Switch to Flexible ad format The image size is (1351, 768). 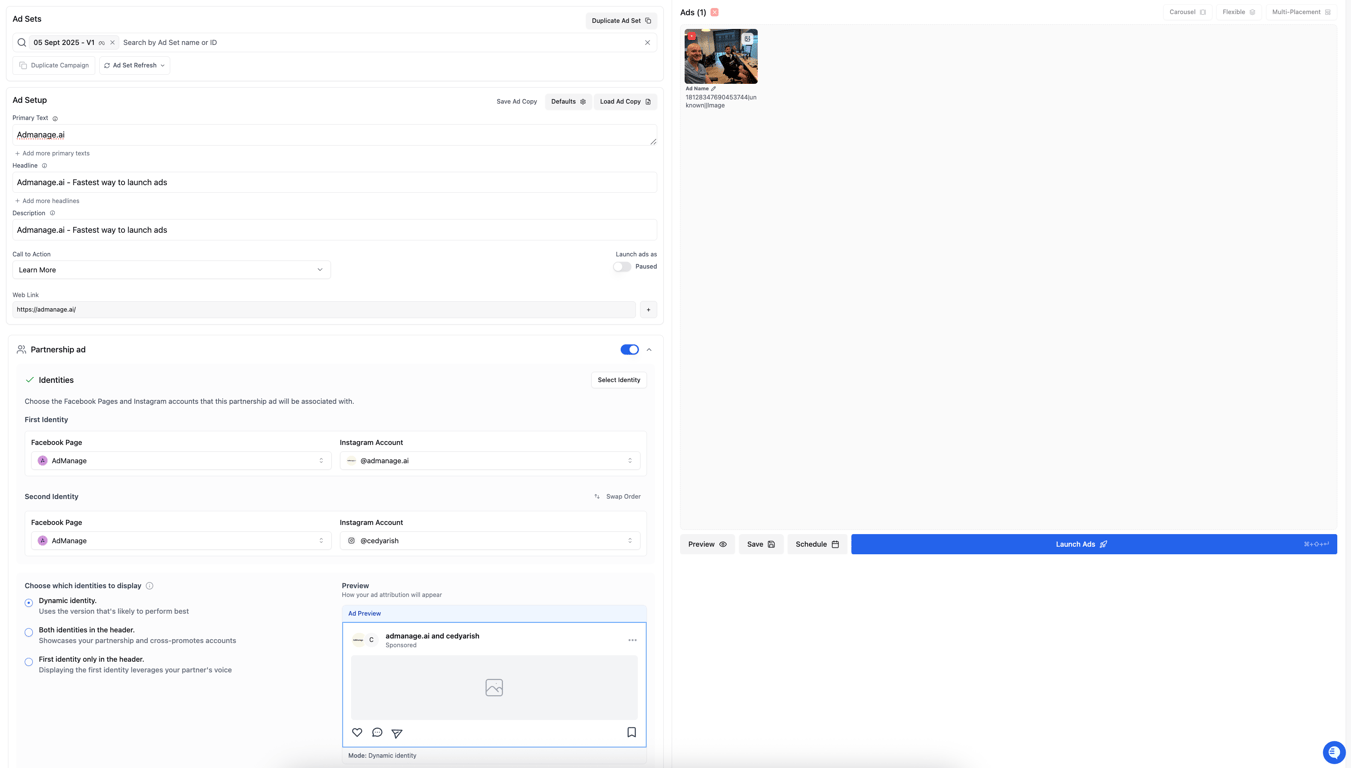[1239, 12]
